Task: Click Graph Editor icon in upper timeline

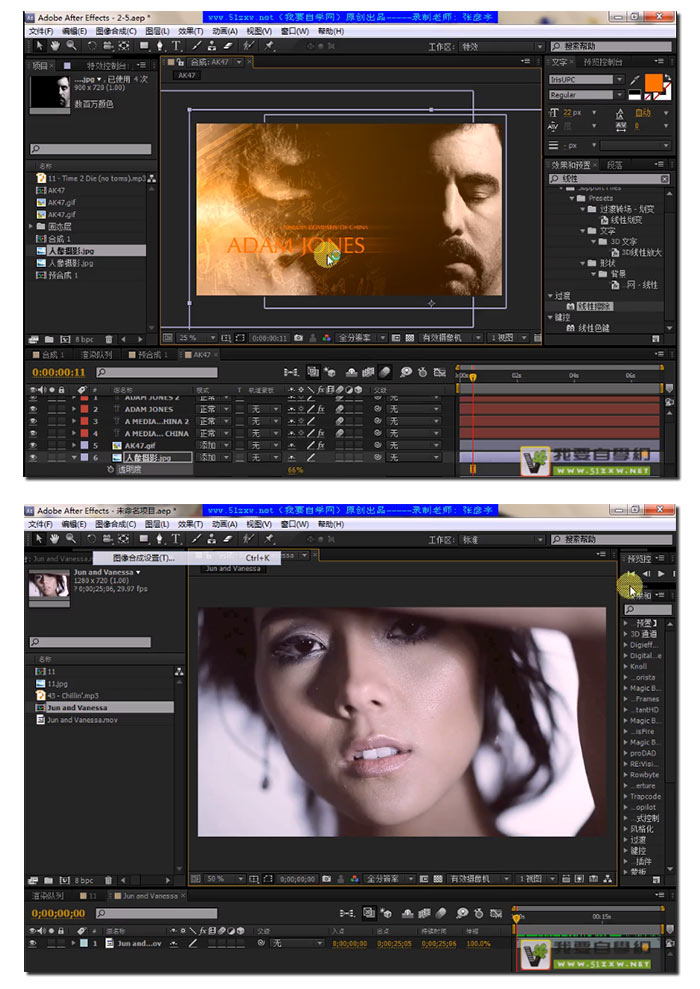Action: click(x=440, y=372)
